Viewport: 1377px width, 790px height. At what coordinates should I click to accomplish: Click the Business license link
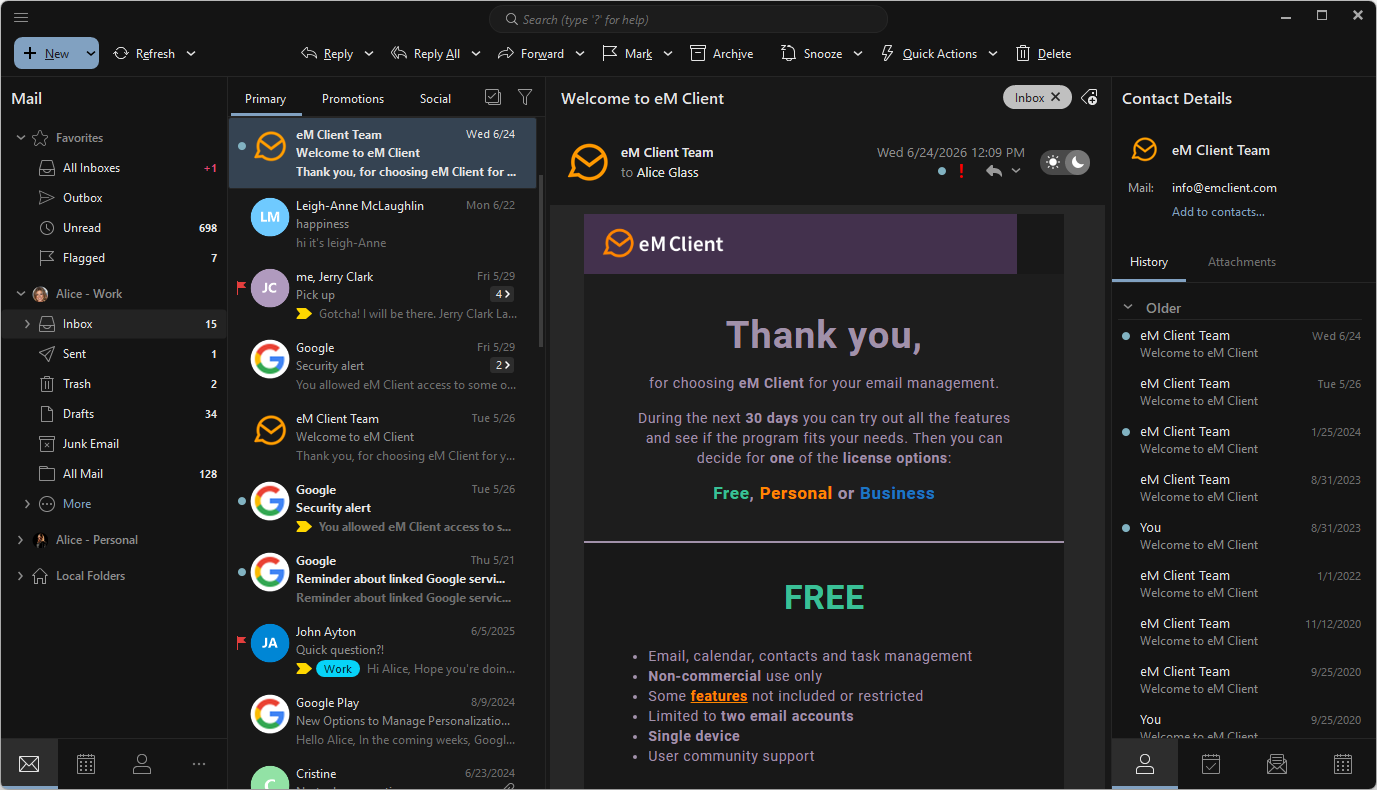pyautogui.click(x=897, y=493)
